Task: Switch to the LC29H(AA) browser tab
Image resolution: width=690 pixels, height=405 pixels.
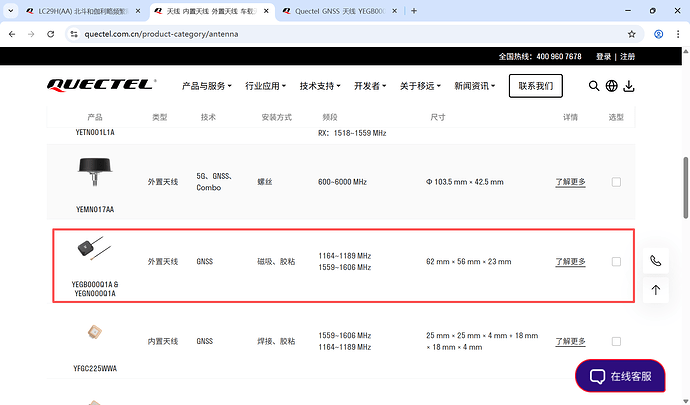Action: click(84, 11)
